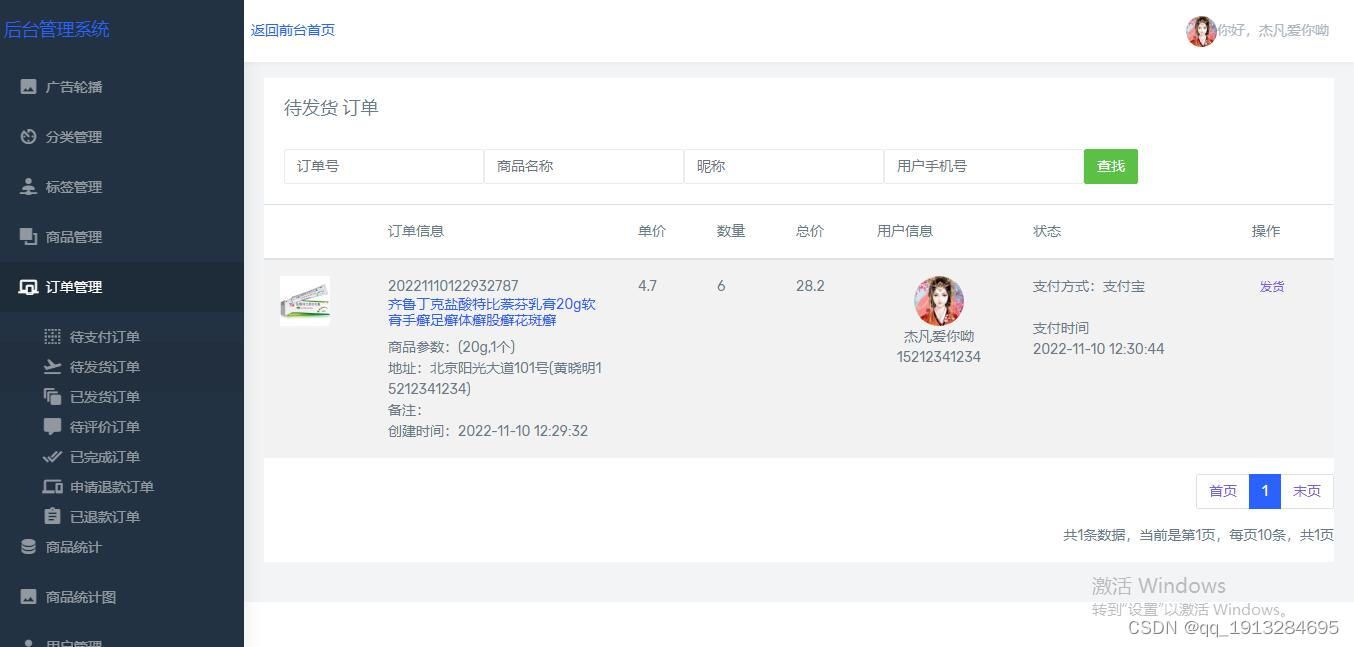Click the 待评价订单 comment icon
Image resolution: width=1354 pixels, height=647 pixels.
[52, 427]
